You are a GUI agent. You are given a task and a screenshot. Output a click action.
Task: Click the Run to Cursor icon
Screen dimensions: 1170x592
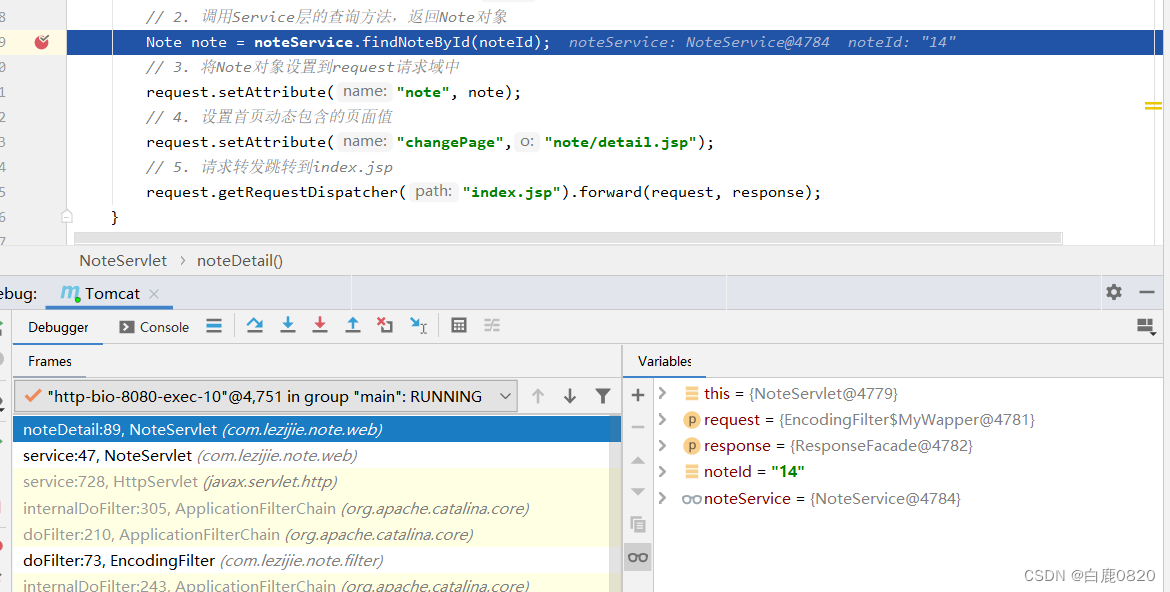click(x=418, y=325)
